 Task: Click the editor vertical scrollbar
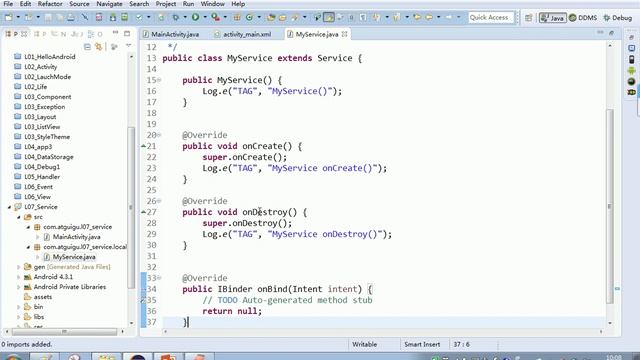tap(610, 206)
